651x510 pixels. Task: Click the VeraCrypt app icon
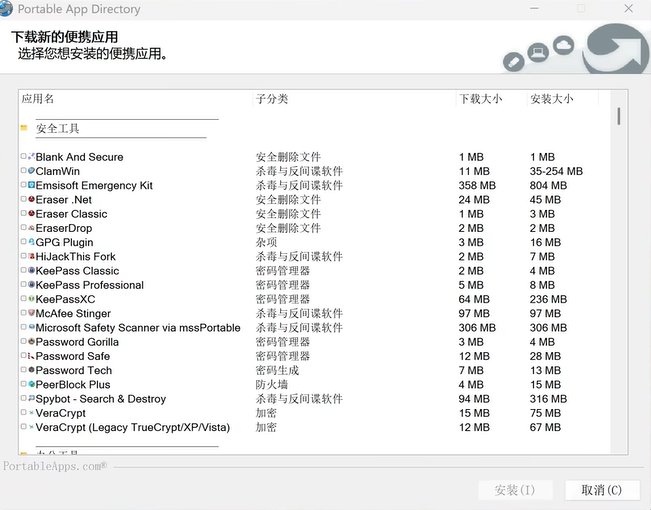pyautogui.click(x=31, y=412)
